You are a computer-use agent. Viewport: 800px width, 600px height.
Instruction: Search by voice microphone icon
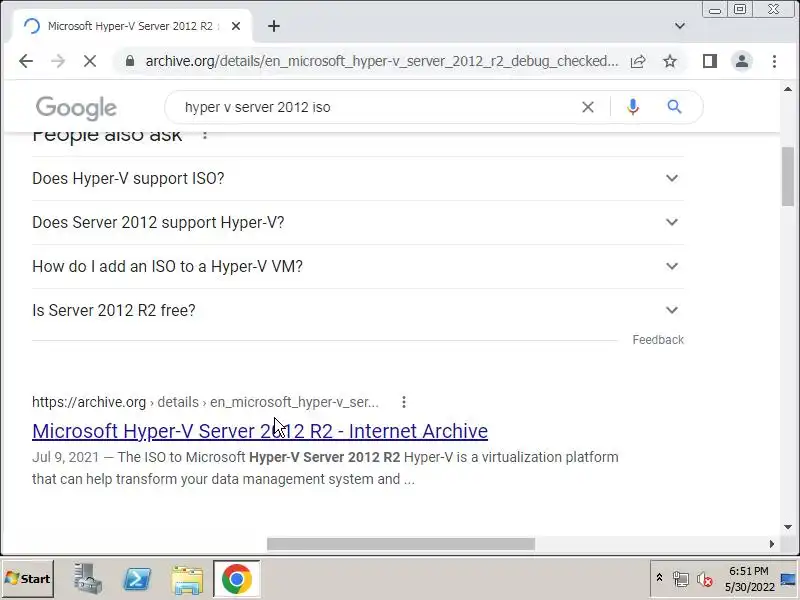coord(633,107)
